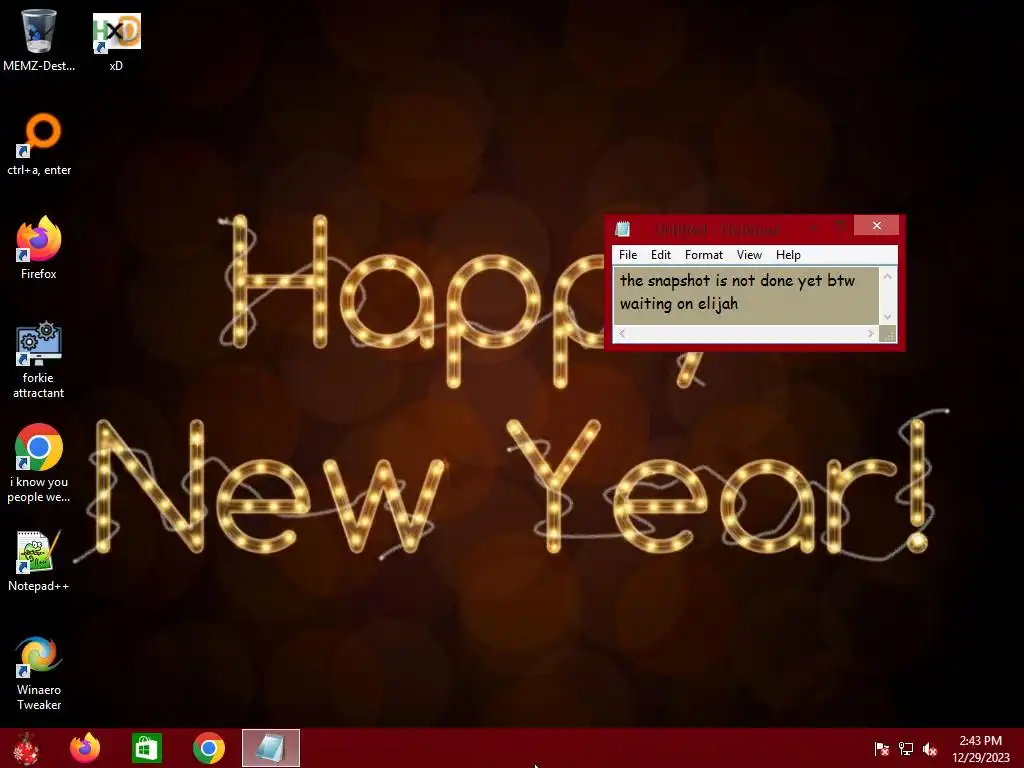Select the "forkie attractant" desktop shortcut
1024x768 pixels.
[x=39, y=360]
